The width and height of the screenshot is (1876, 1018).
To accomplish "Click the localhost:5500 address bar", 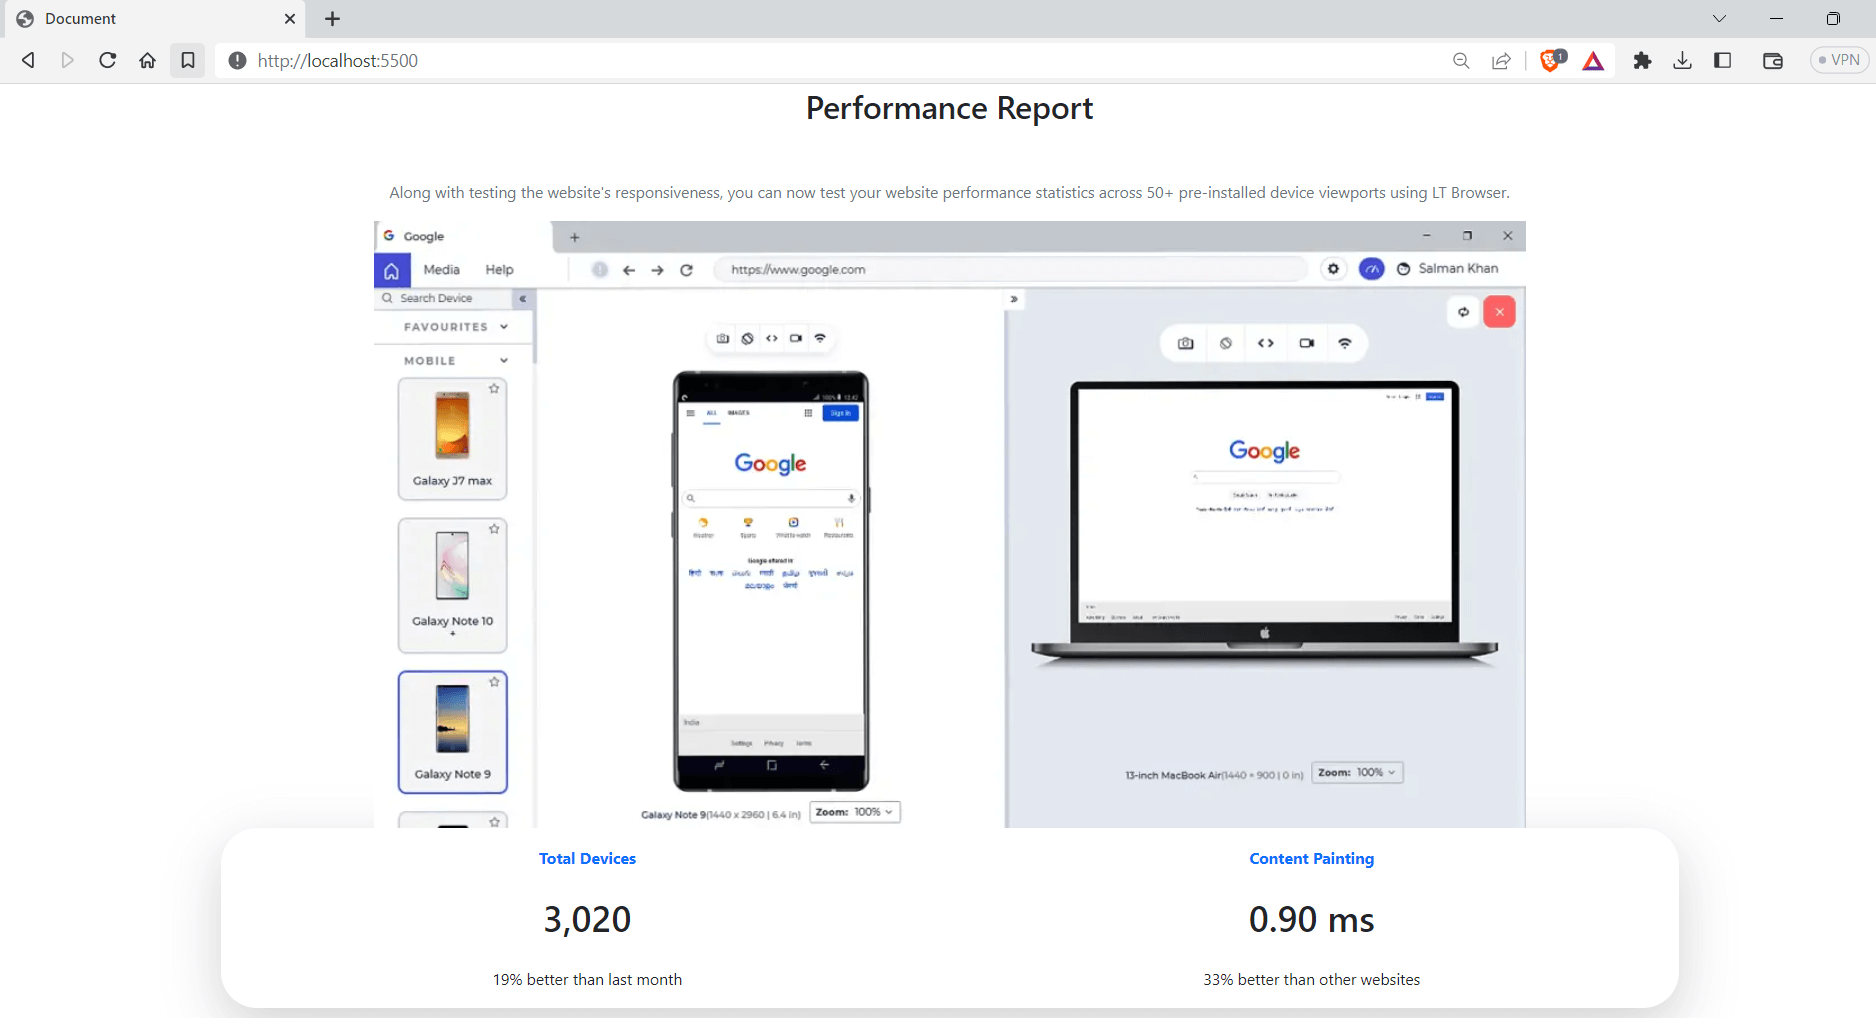I will coord(800,60).
